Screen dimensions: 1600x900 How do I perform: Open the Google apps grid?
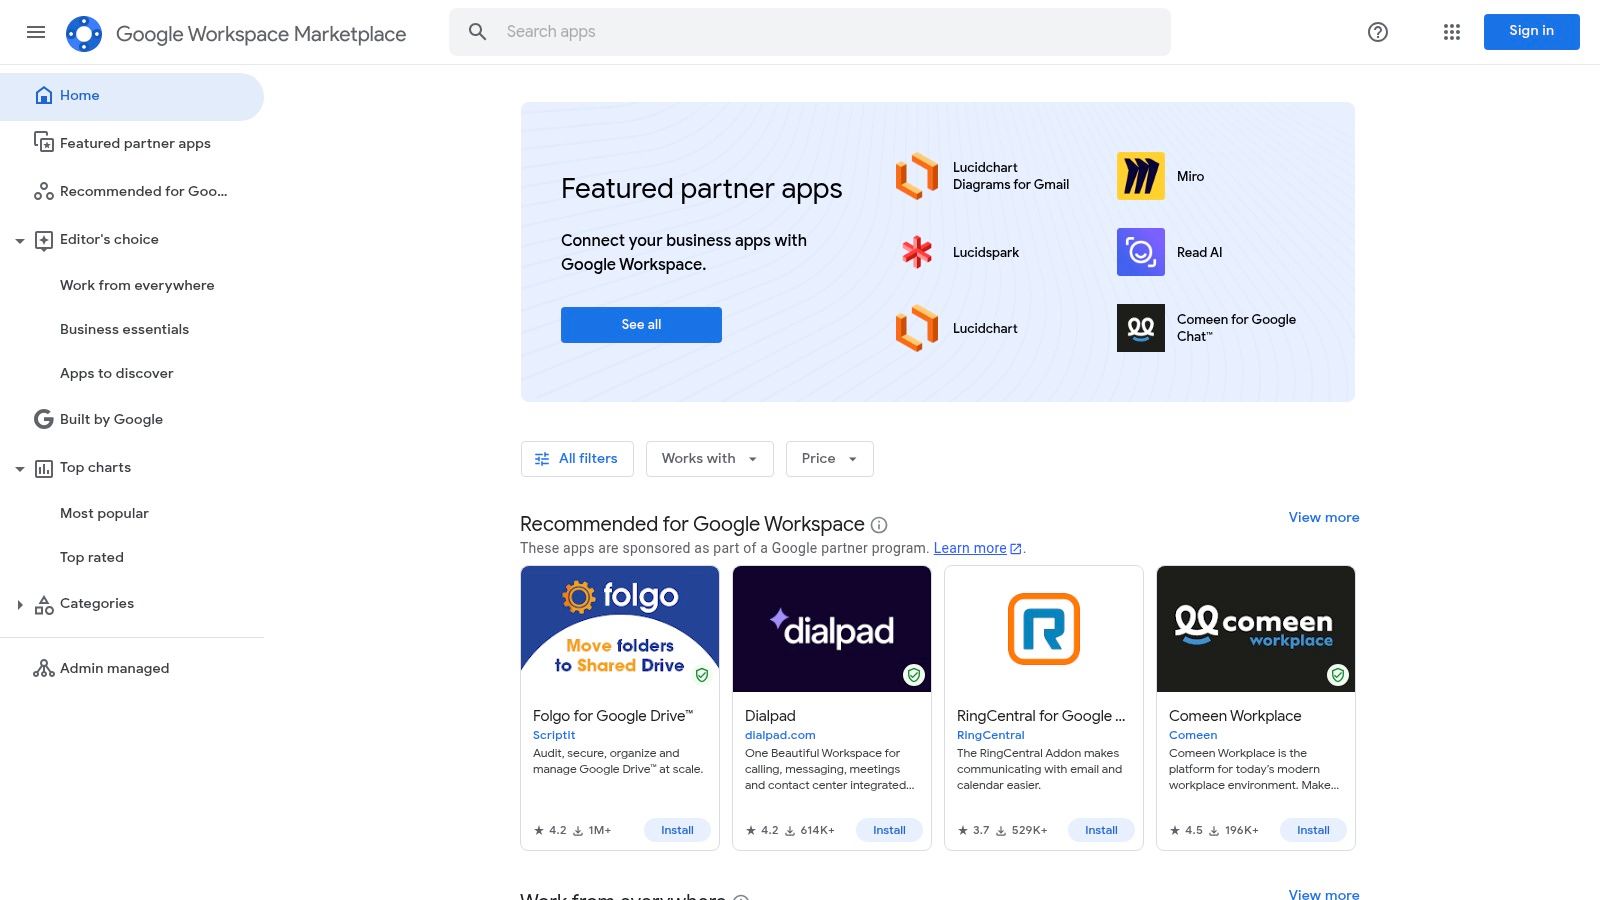pyautogui.click(x=1452, y=32)
